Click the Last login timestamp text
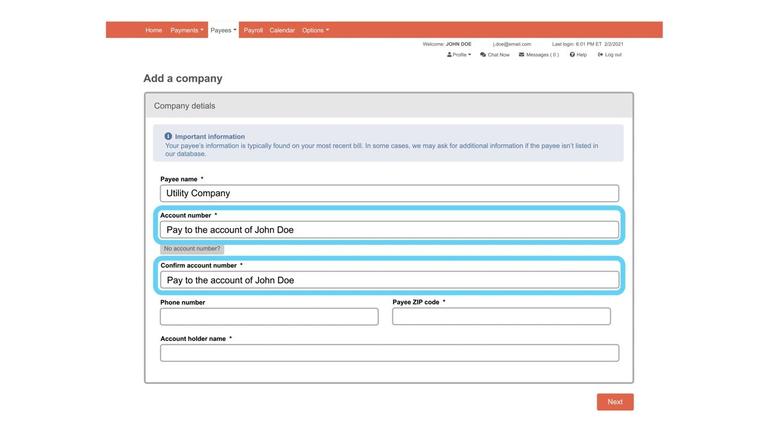Screen dimensions: 768x432 coord(588,44)
